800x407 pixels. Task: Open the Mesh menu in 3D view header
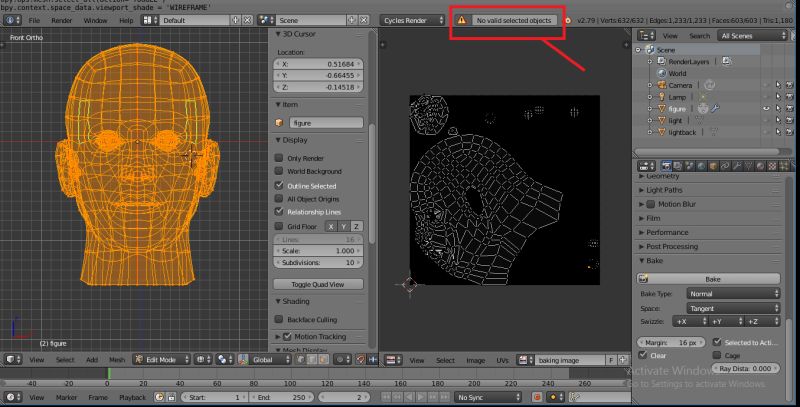click(x=117, y=360)
